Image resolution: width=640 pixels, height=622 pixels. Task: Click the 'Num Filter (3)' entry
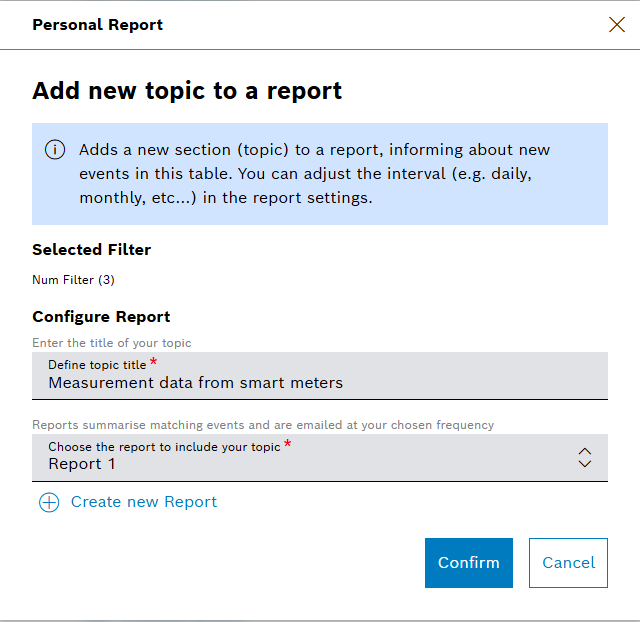coord(73,280)
